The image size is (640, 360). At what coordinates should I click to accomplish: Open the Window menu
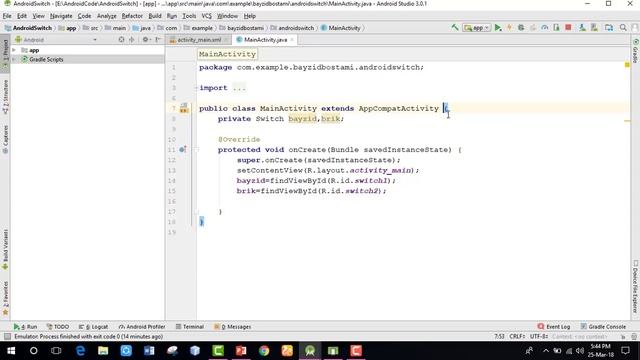tap(227, 16)
